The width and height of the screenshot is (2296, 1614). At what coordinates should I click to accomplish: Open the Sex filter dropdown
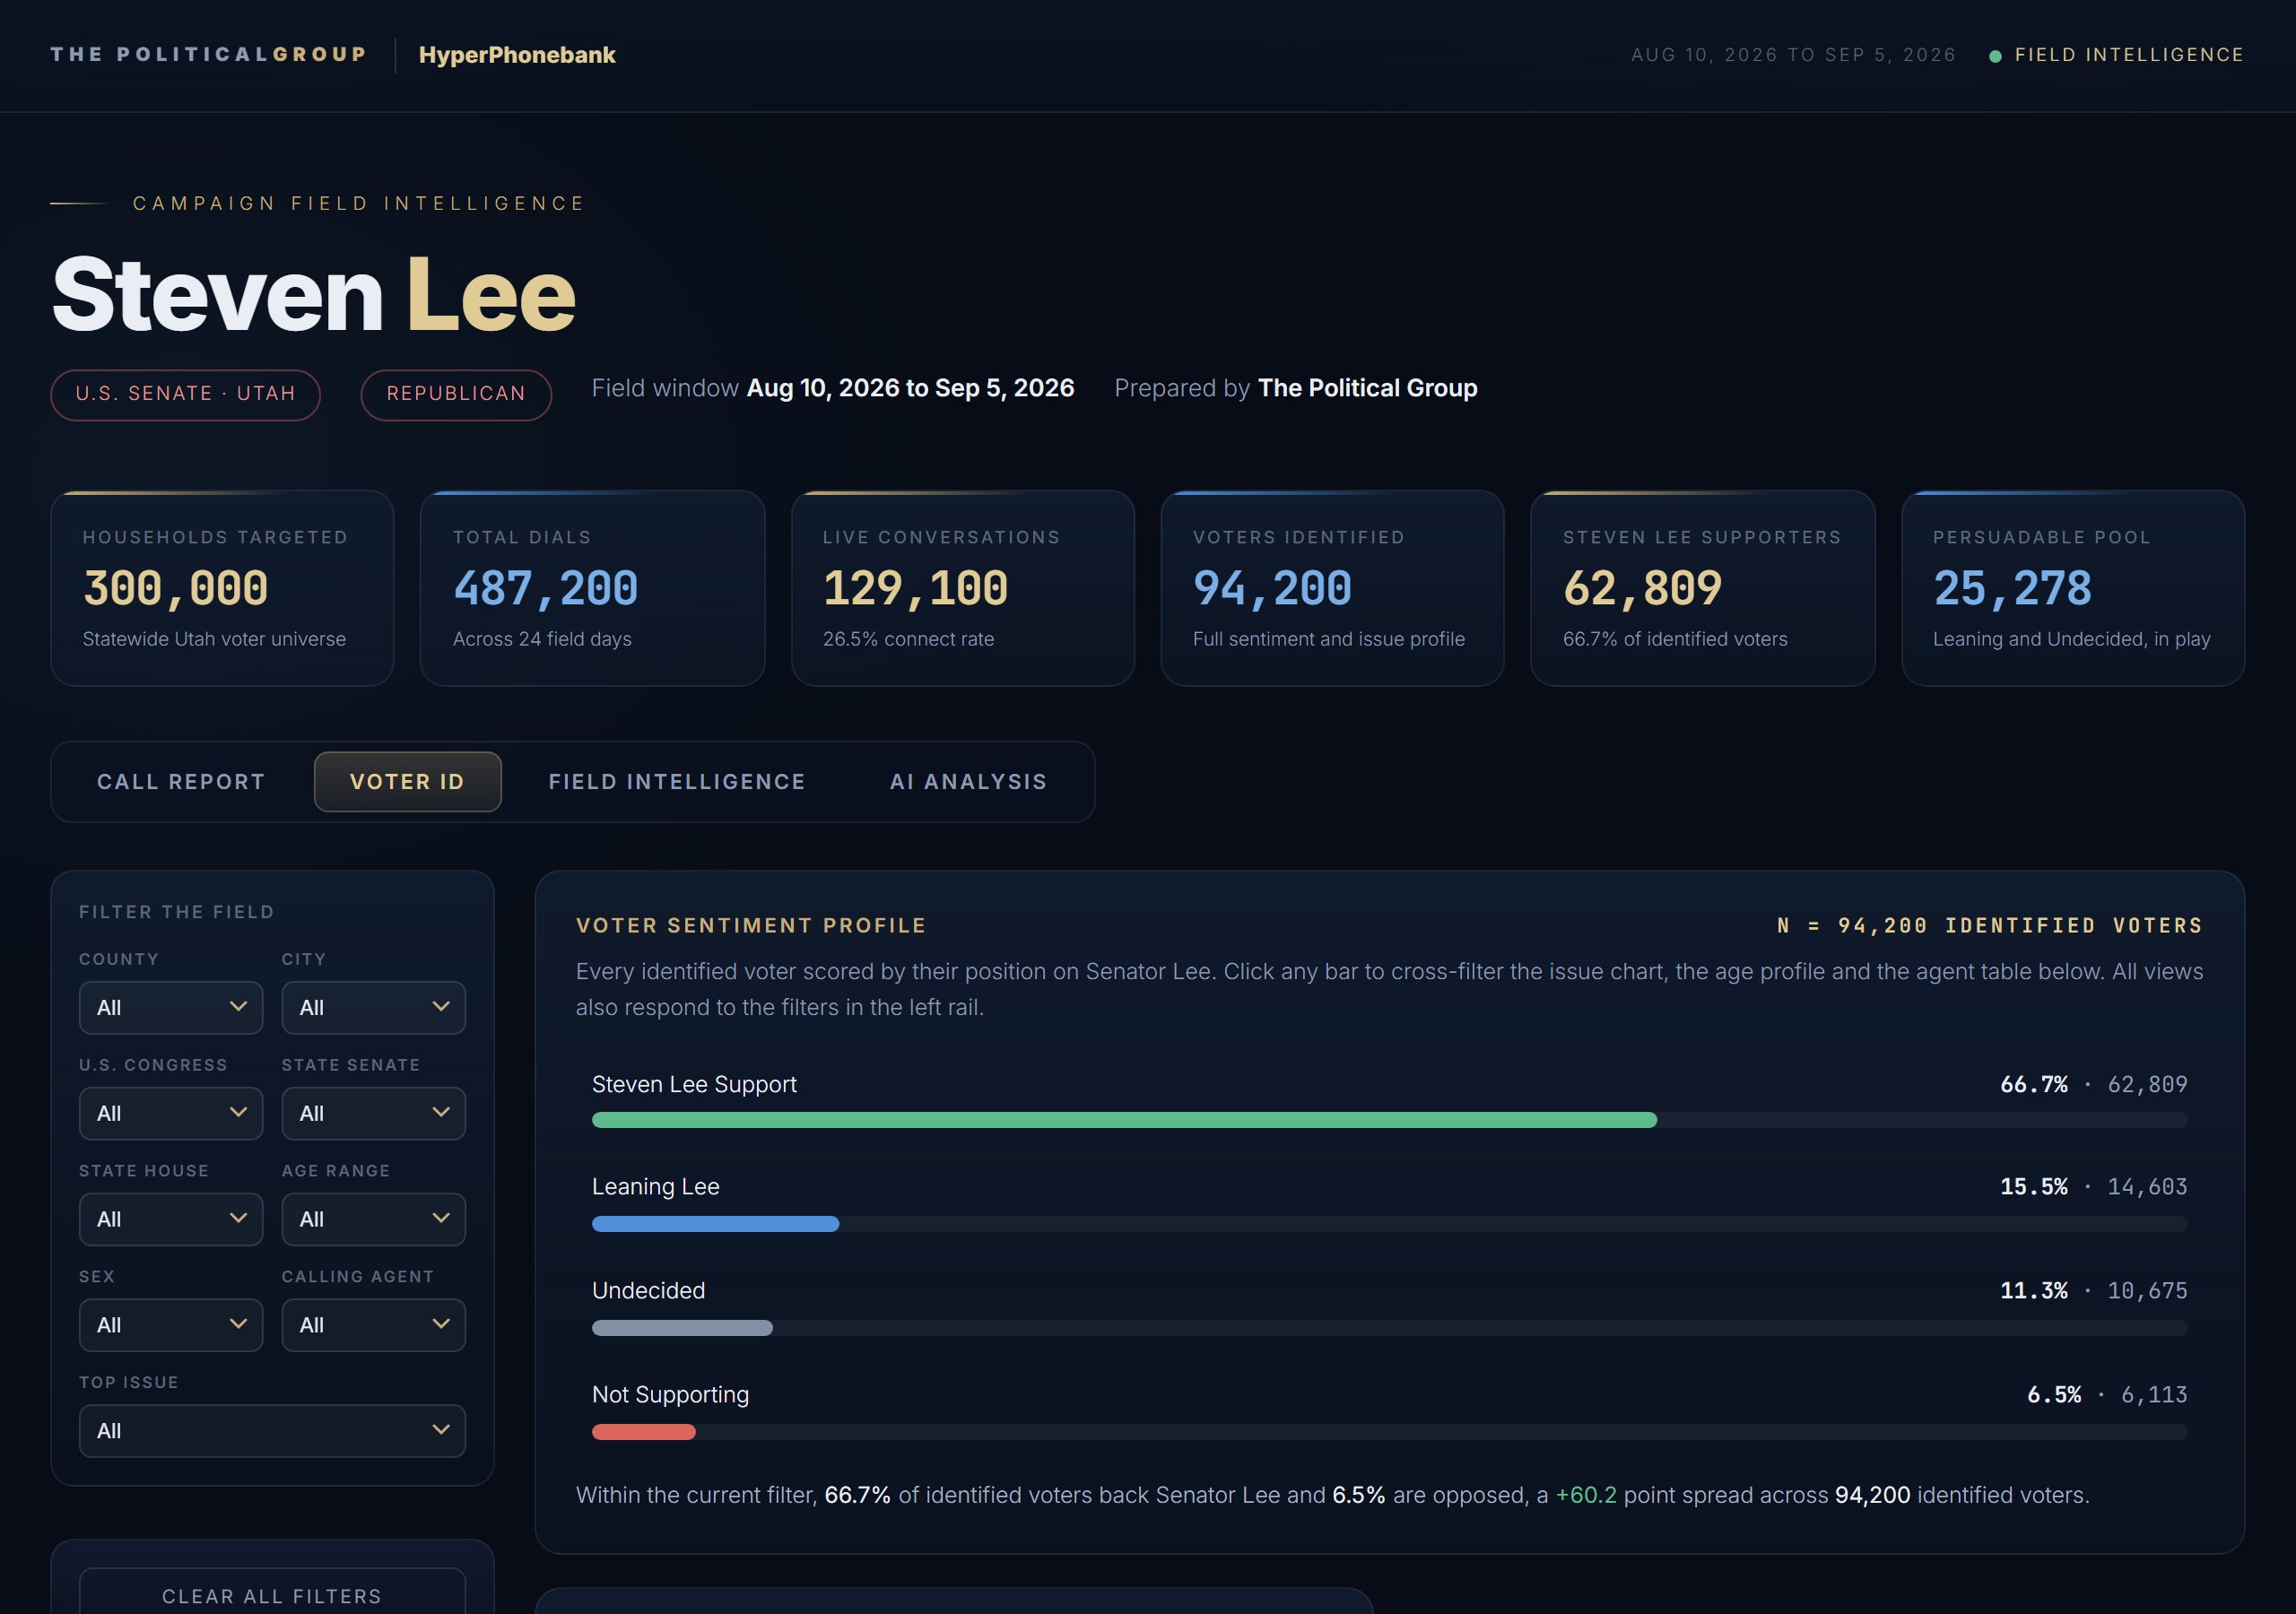coord(171,1325)
